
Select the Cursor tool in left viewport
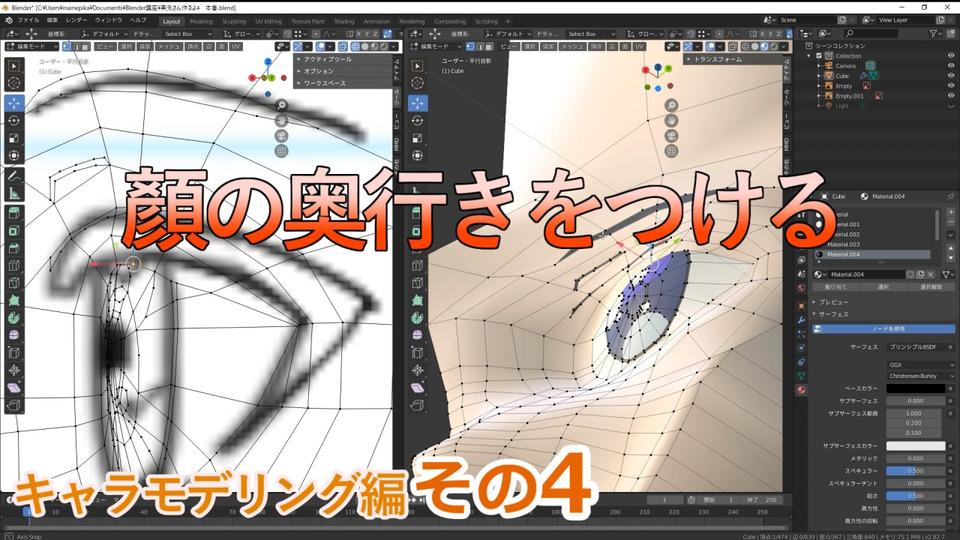[x=14, y=83]
